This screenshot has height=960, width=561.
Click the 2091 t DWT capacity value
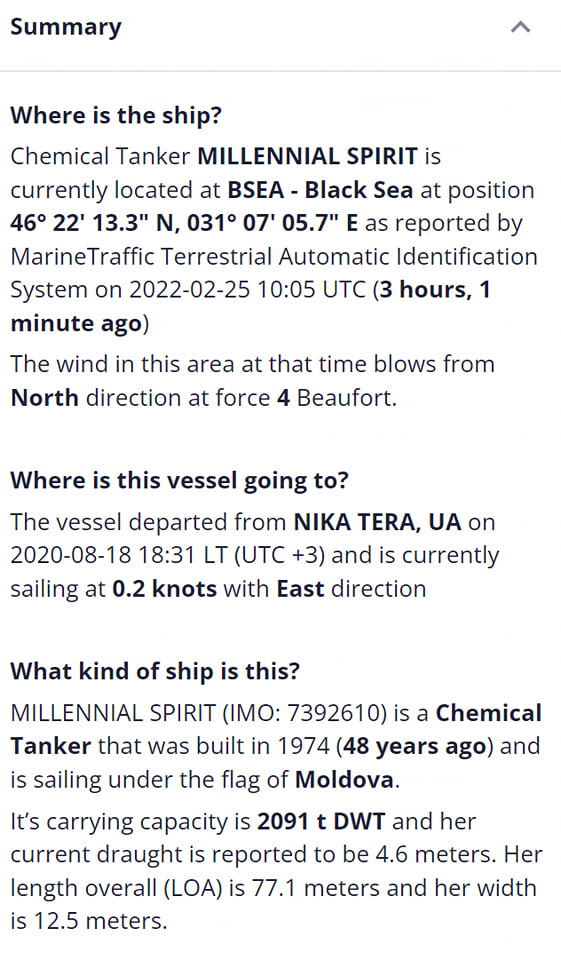pyautogui.click(x=321, y=822)
